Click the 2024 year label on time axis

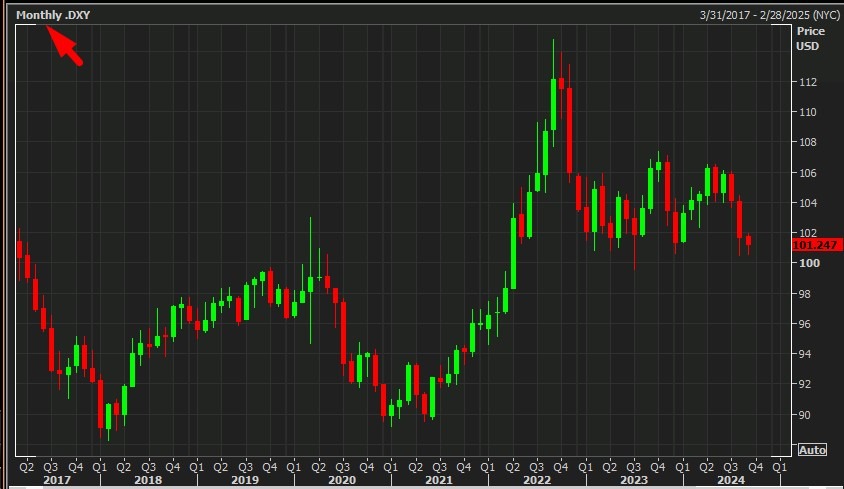click(x=731, y=480)
